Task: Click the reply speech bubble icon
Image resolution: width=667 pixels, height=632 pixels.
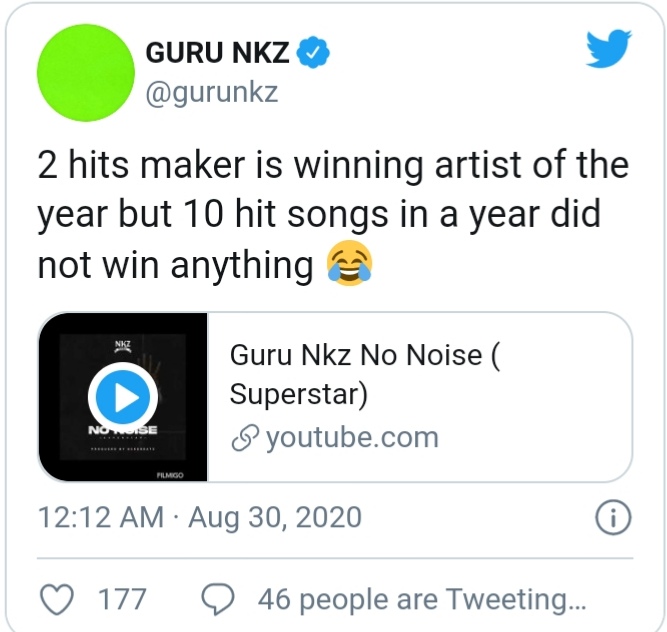Action: [x=217, y=599]
